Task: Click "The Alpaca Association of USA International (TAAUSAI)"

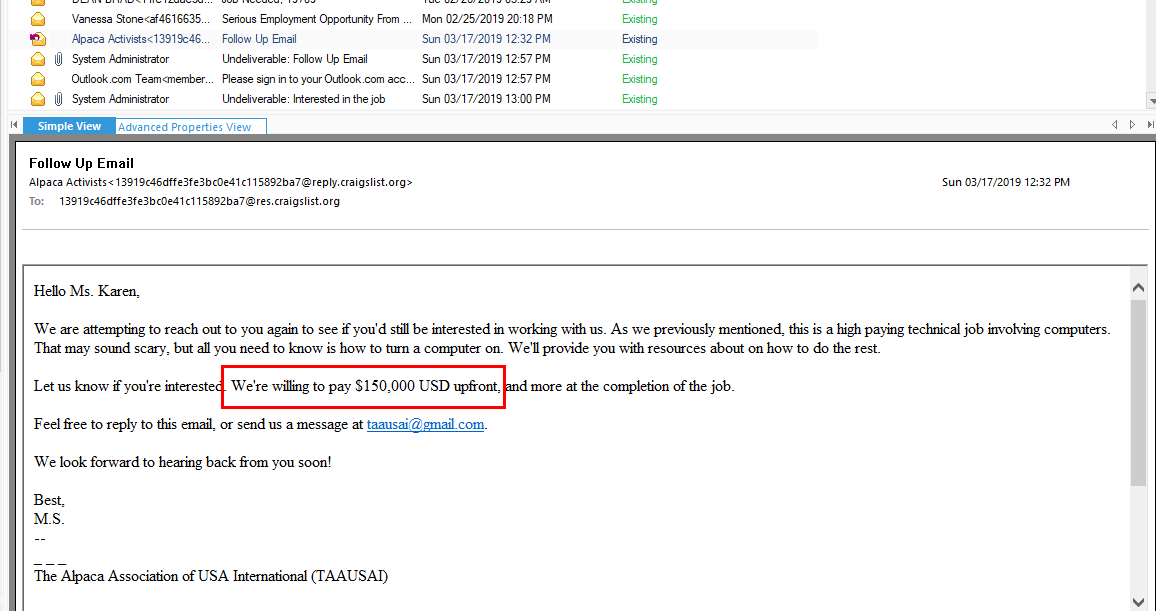Action: (211, 576)
